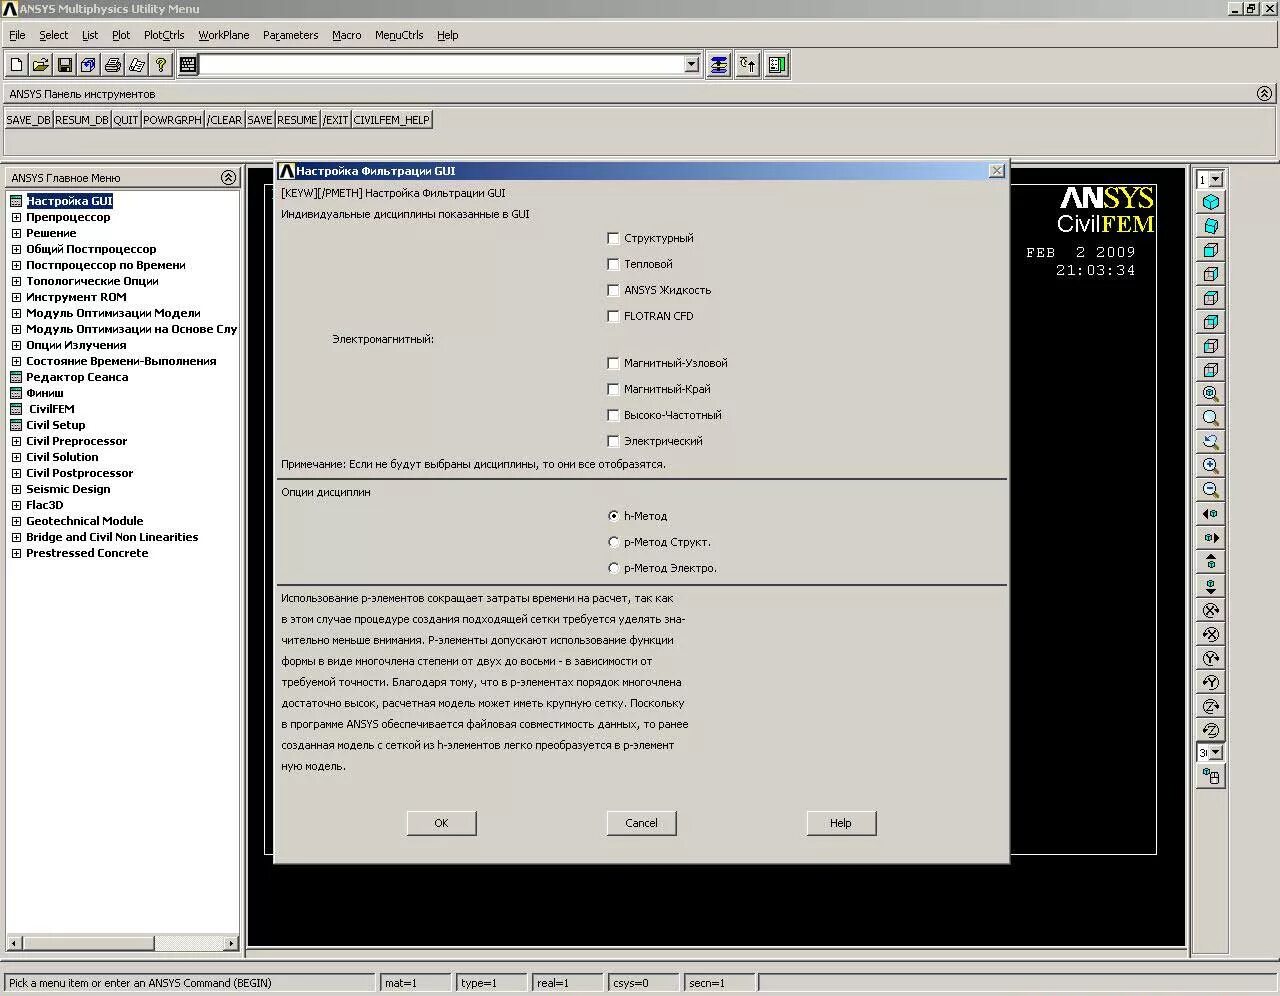Click the SAVE_DB toolbar button
1280x996 pixels.
pos(28,120)
